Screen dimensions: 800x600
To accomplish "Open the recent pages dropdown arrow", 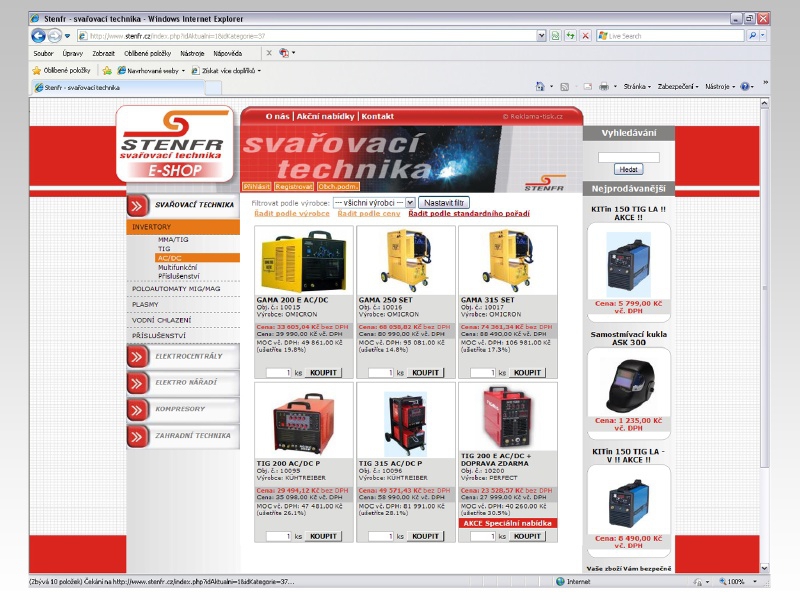I will click(x=67, y=36).
